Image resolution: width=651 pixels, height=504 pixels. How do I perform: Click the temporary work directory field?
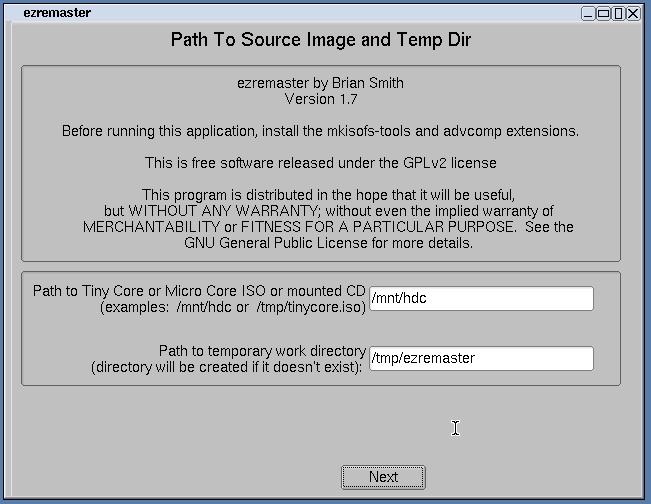[x=481, y=358]
